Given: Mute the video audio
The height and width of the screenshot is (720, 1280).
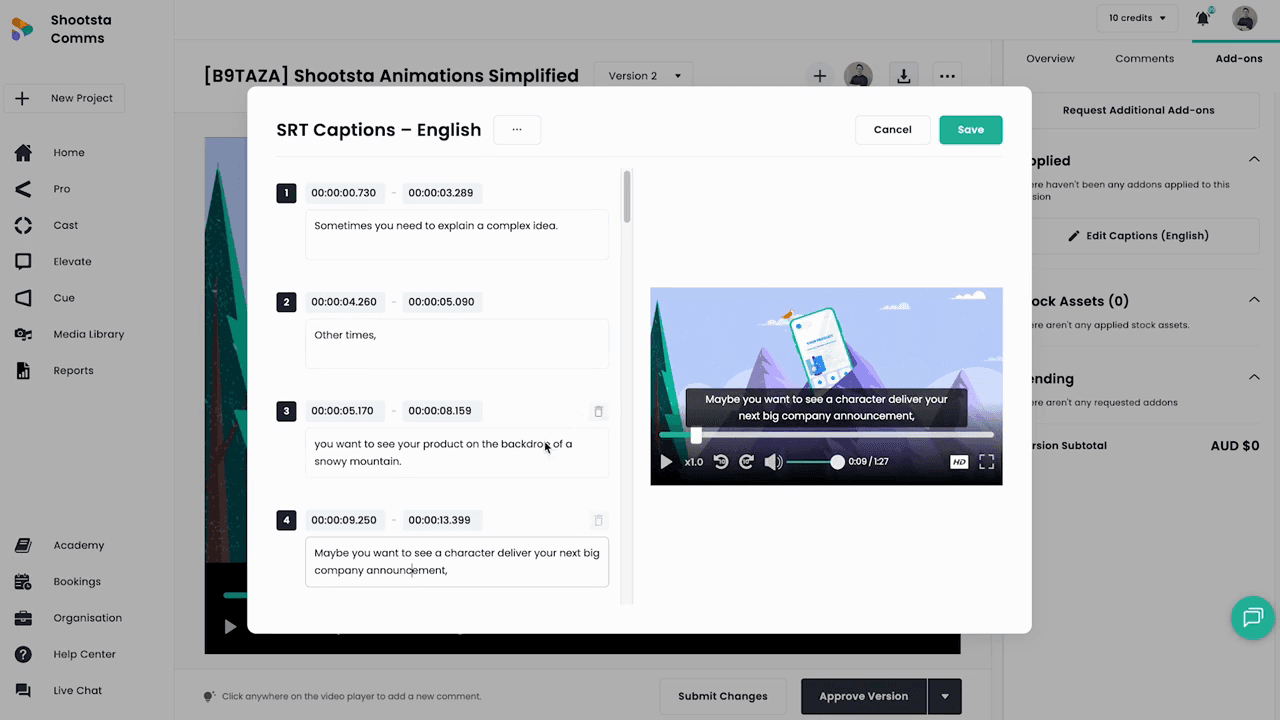Looking at the screenshot, I should [773, 461].
